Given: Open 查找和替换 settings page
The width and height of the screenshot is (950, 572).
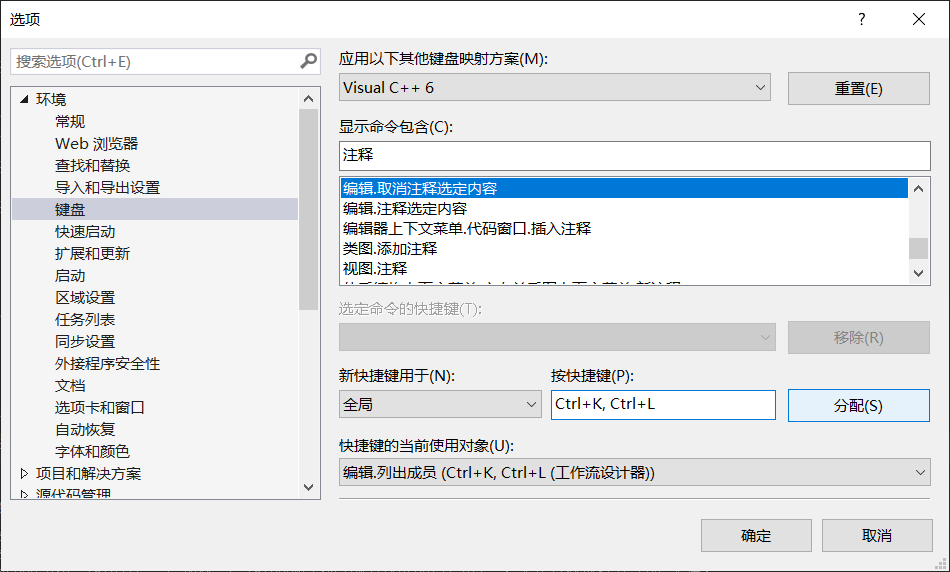Looking at the screenshot, I should tap(92, 165).
